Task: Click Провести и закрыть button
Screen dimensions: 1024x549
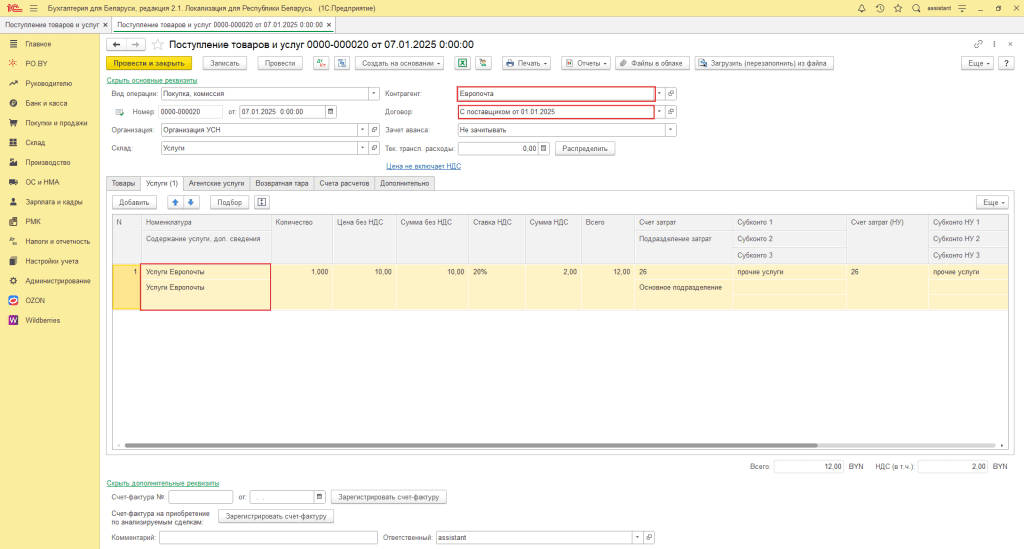Action: pyautogui.click(x=149, y=63)
